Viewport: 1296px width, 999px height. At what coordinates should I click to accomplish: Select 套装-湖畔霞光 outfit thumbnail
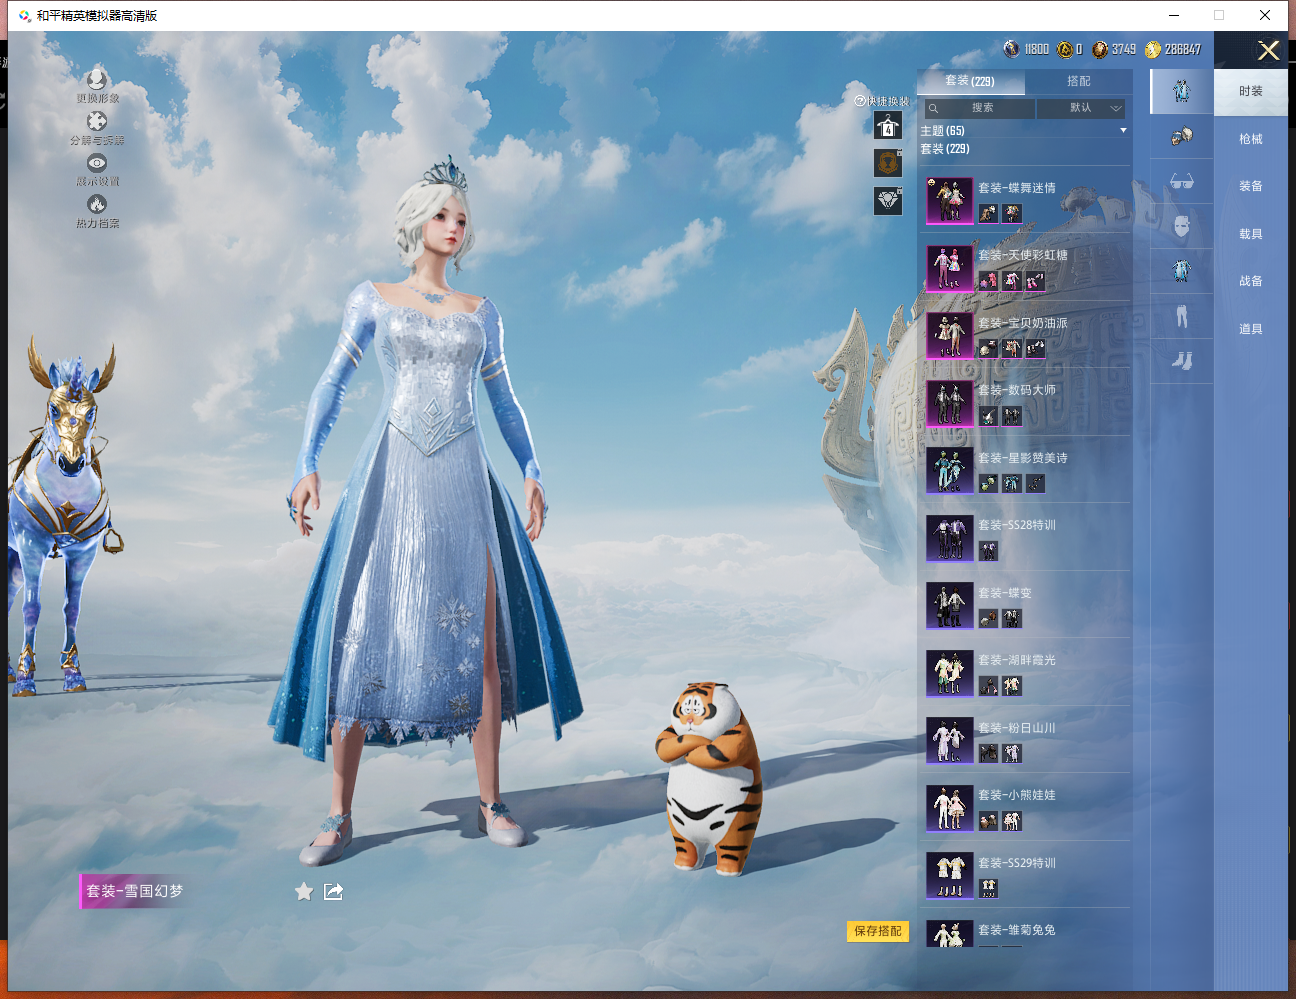pyautogui.click(x=949, y=673)
